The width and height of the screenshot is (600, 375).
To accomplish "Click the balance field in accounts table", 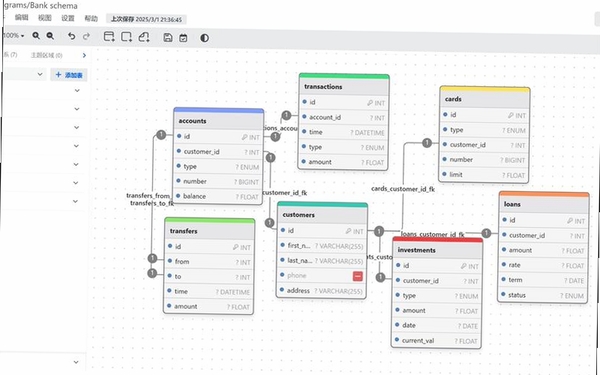I will click(218, 197).
